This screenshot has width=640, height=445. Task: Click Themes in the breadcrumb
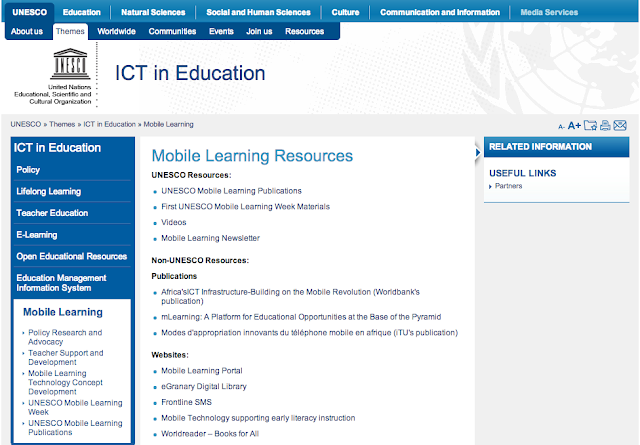point(62,124)
